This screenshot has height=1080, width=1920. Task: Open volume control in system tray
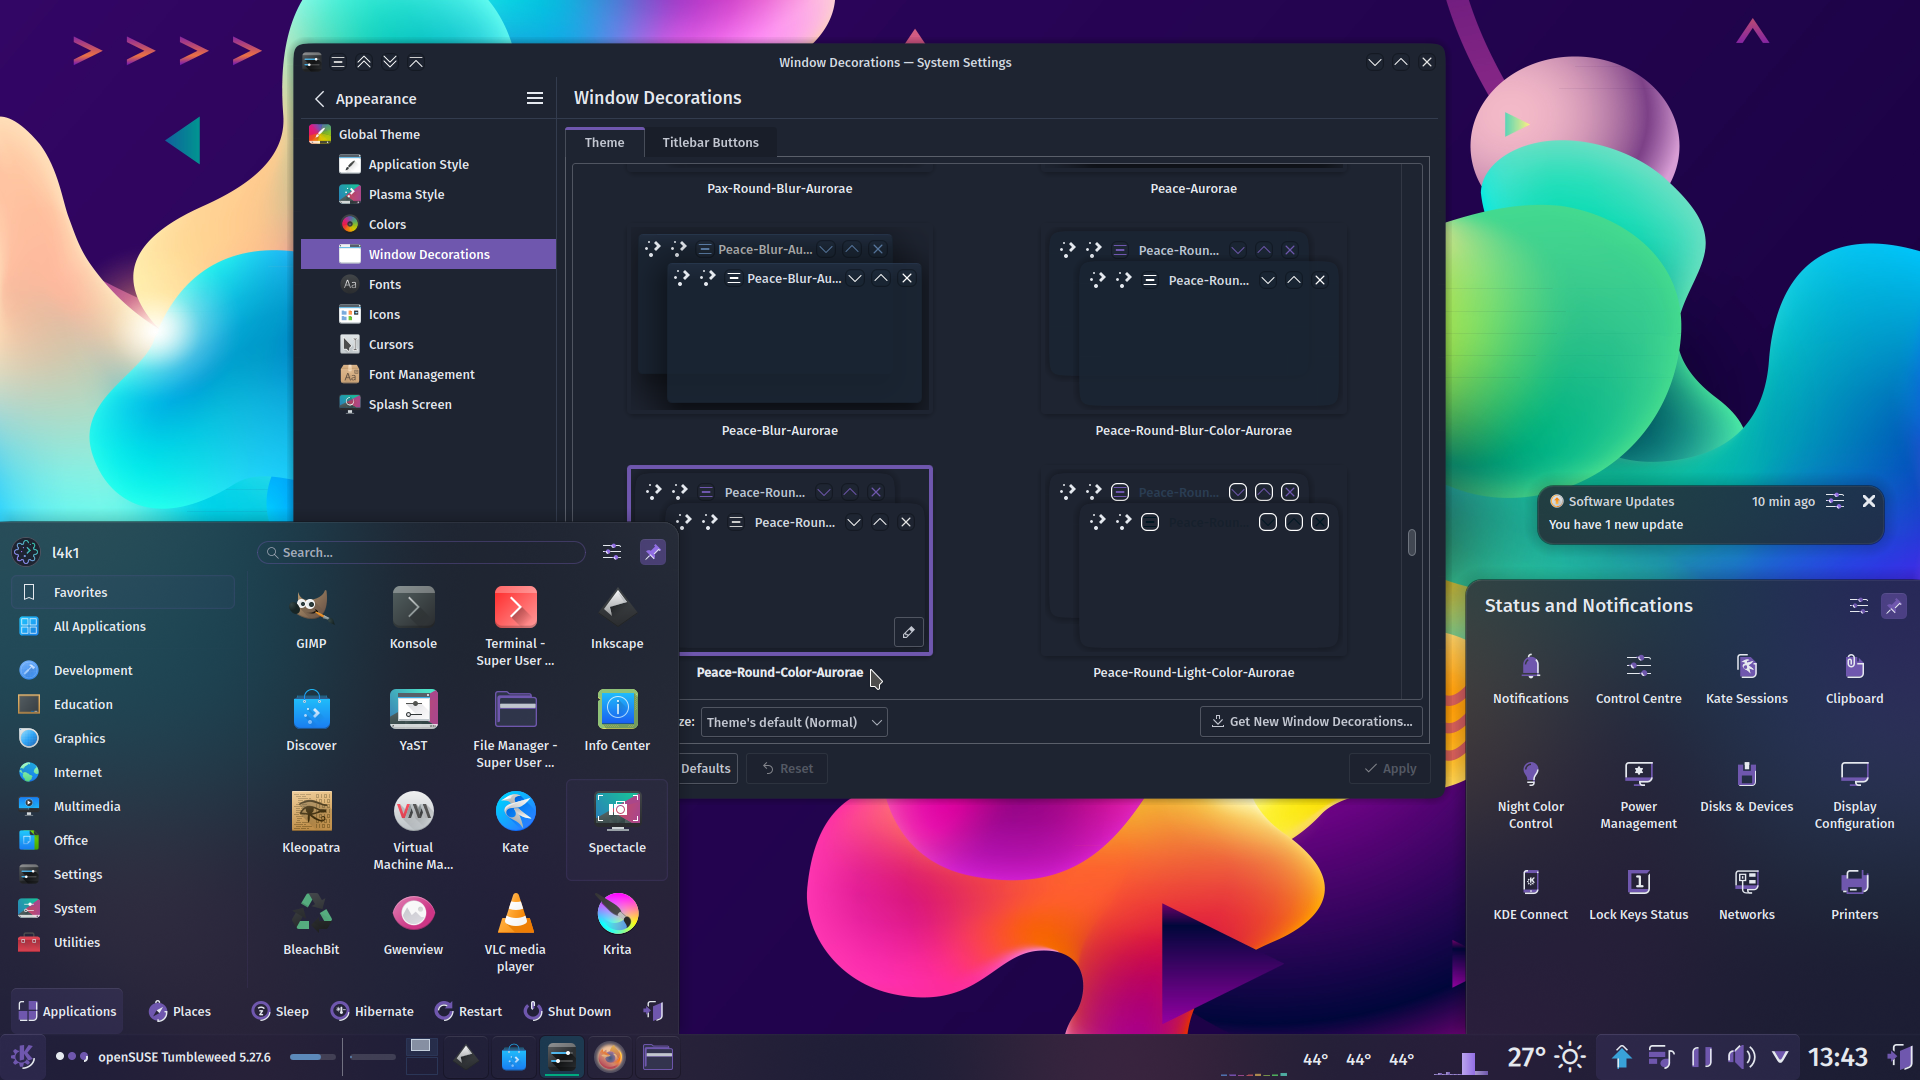[1741, 1057]
